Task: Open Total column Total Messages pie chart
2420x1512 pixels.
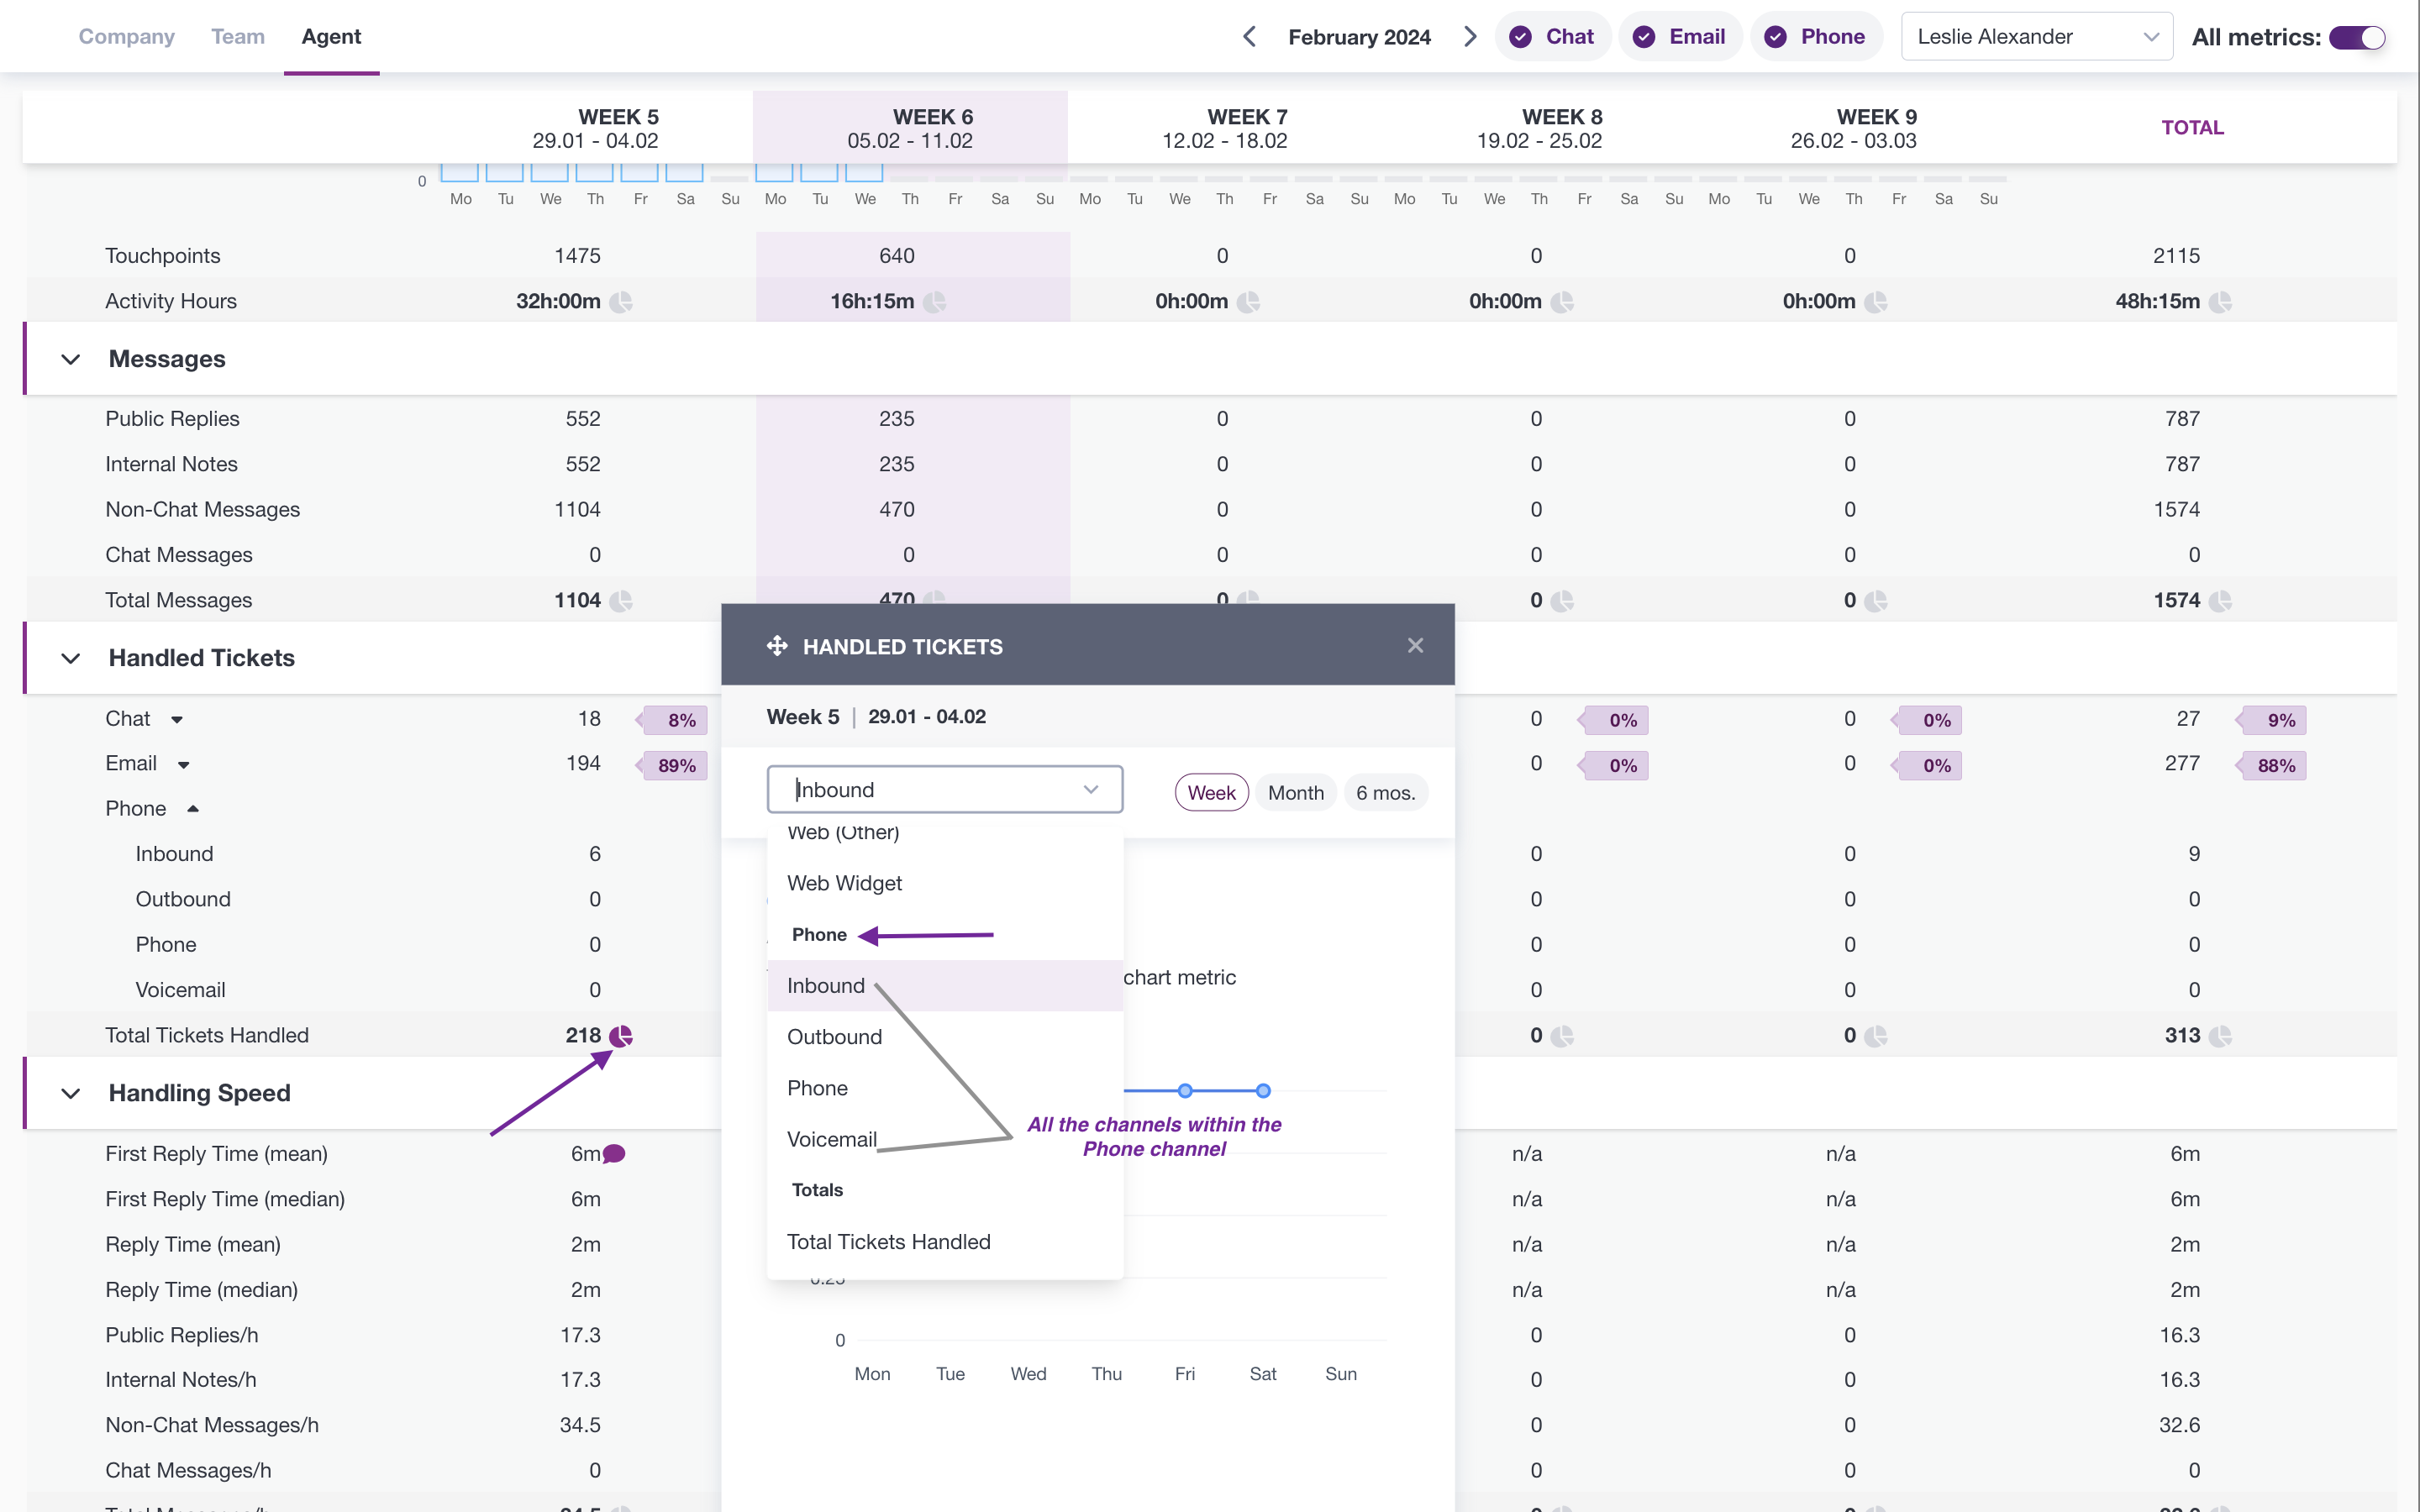Action: tap(2220, 601)
